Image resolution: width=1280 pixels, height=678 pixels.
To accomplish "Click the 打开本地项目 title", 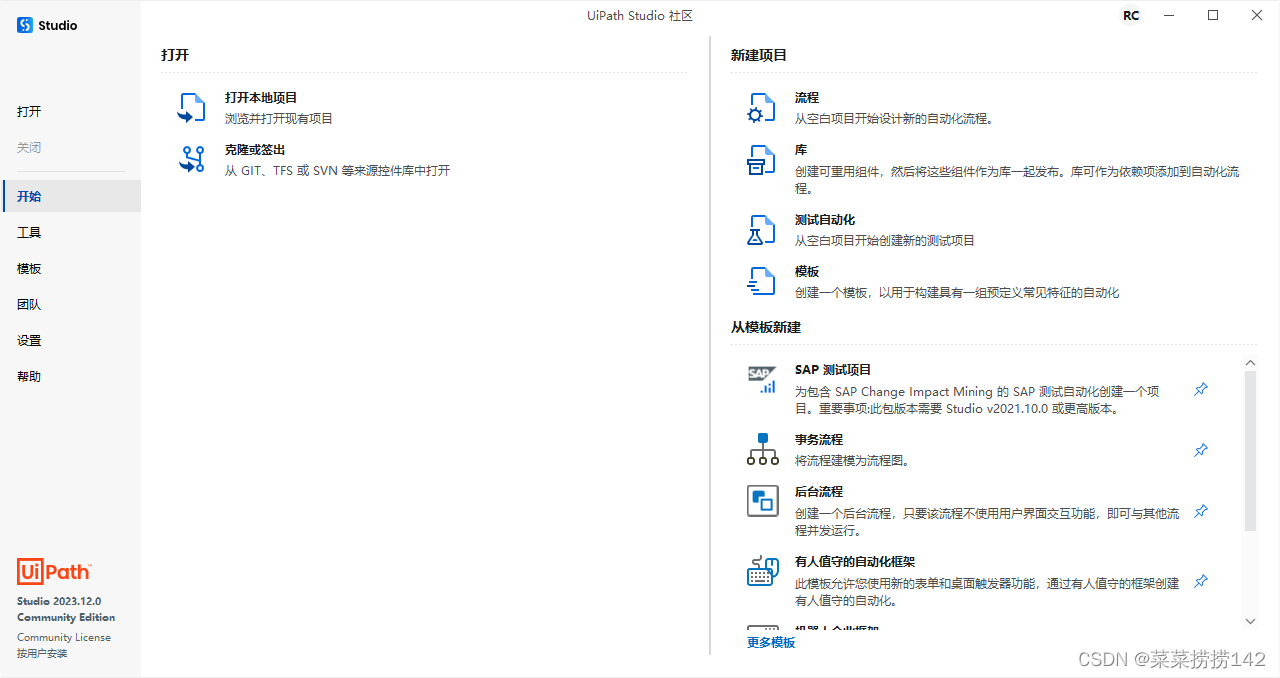I will point(261,98).
